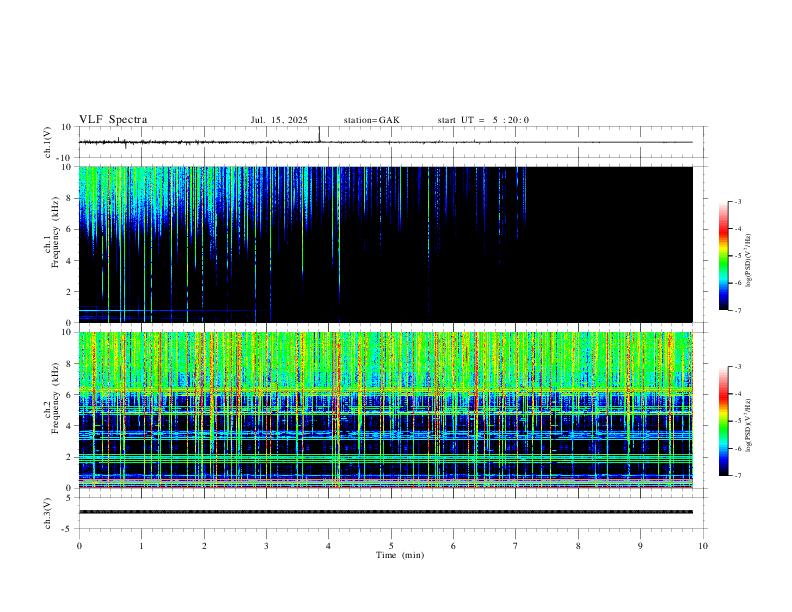Click the 'ch.1(V)' waveform axis label
The image size is (792, 612).
click(48, 142)
